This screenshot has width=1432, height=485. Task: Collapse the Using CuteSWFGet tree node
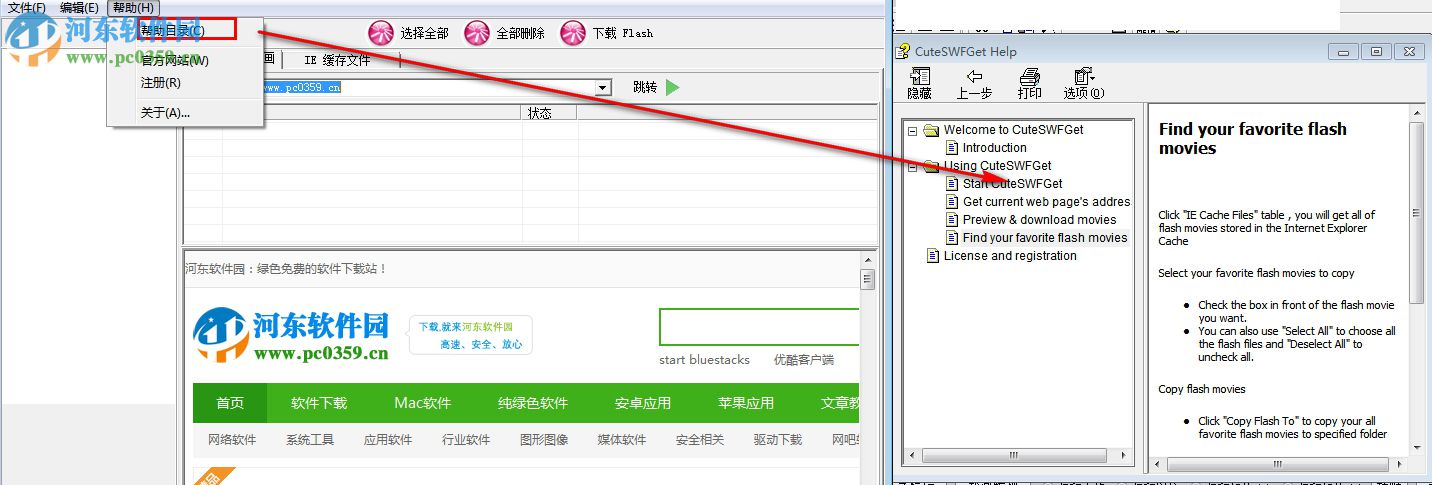[x=912, y=166]
